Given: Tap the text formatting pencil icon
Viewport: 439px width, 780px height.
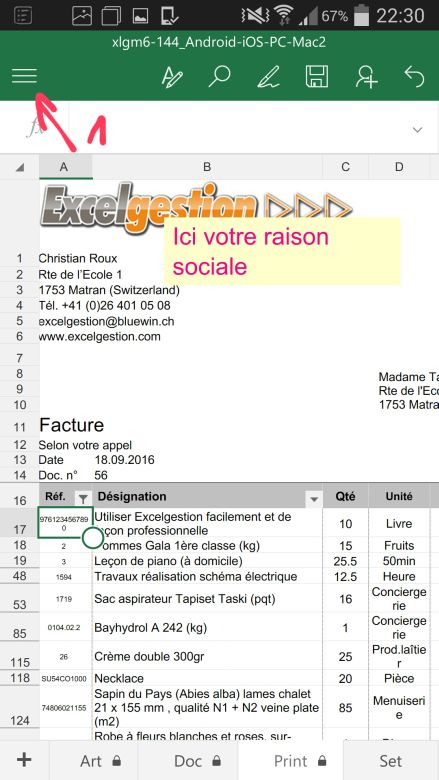Looking at the screenshot, I should 172,77.
